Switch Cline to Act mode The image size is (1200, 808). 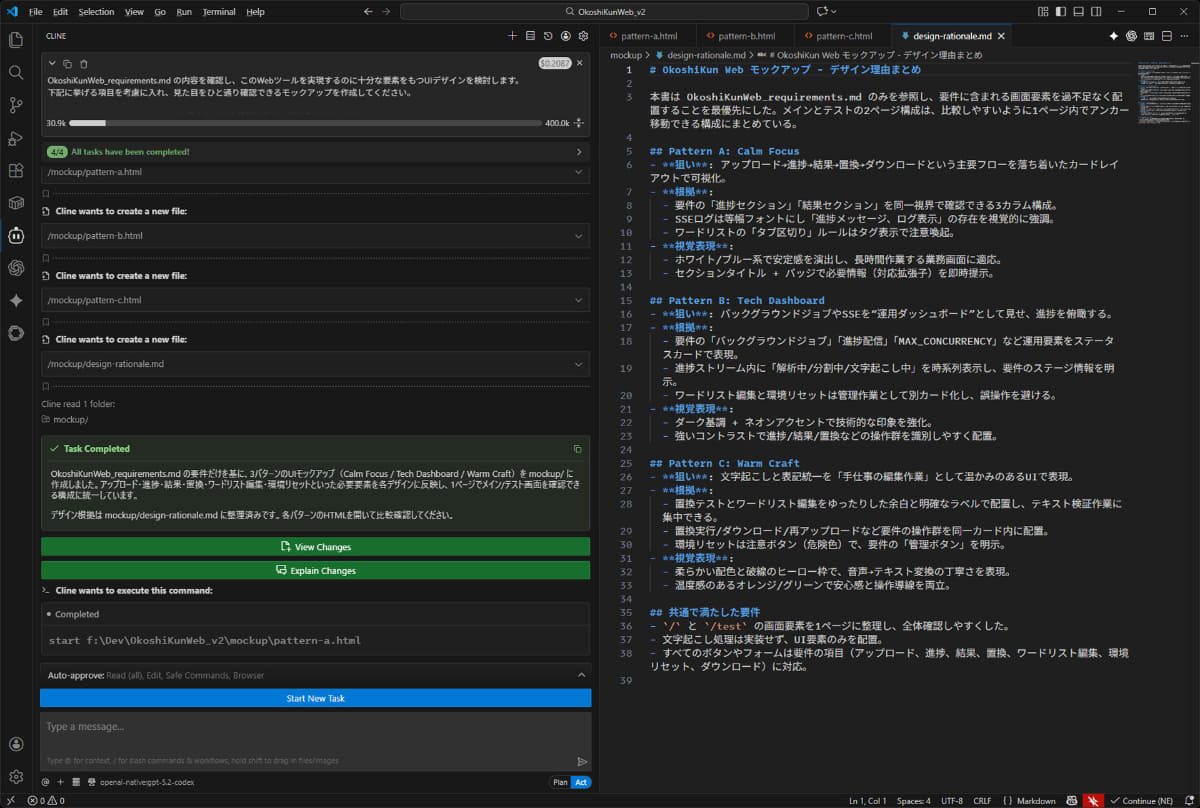[x=581, y=782]
